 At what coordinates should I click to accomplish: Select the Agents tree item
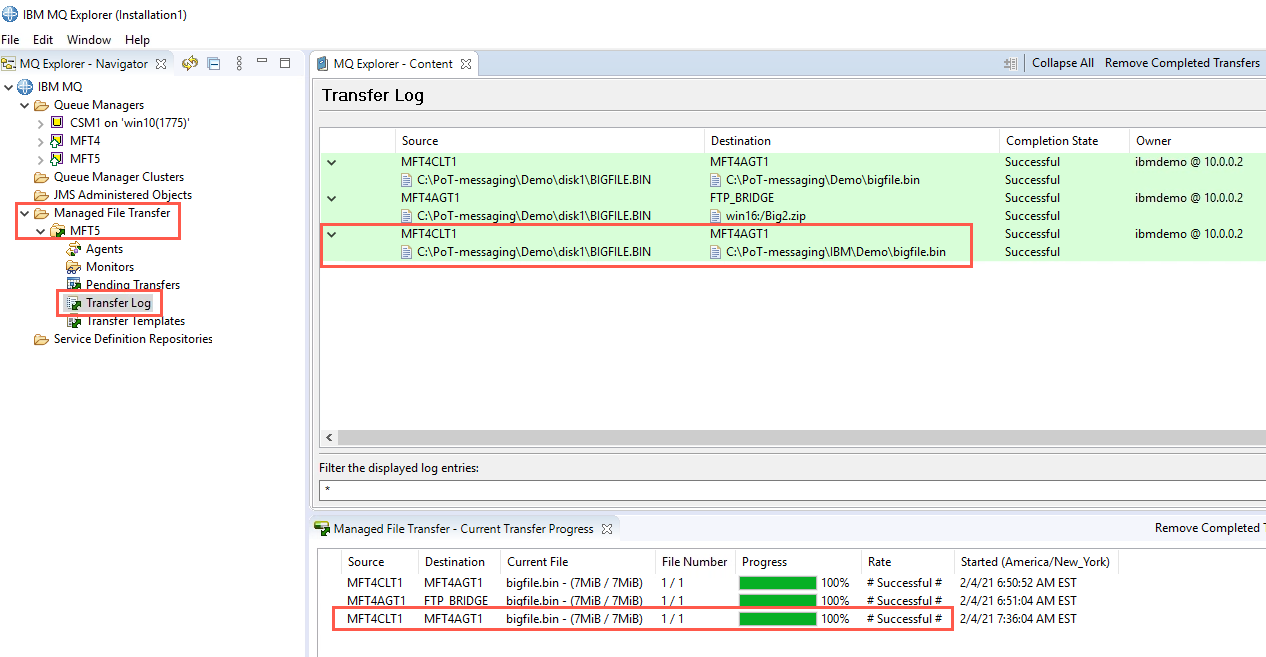104,249
